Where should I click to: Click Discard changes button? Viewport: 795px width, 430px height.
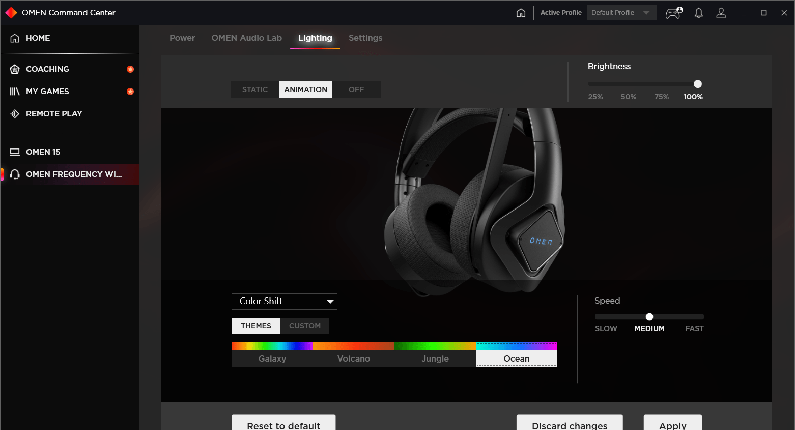point(569,423)
